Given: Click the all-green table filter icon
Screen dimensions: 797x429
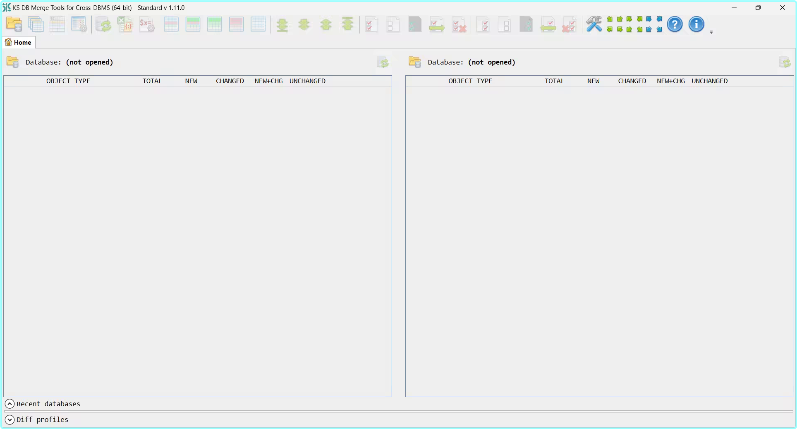Looking at the screenshot, I should coord(214,24).
